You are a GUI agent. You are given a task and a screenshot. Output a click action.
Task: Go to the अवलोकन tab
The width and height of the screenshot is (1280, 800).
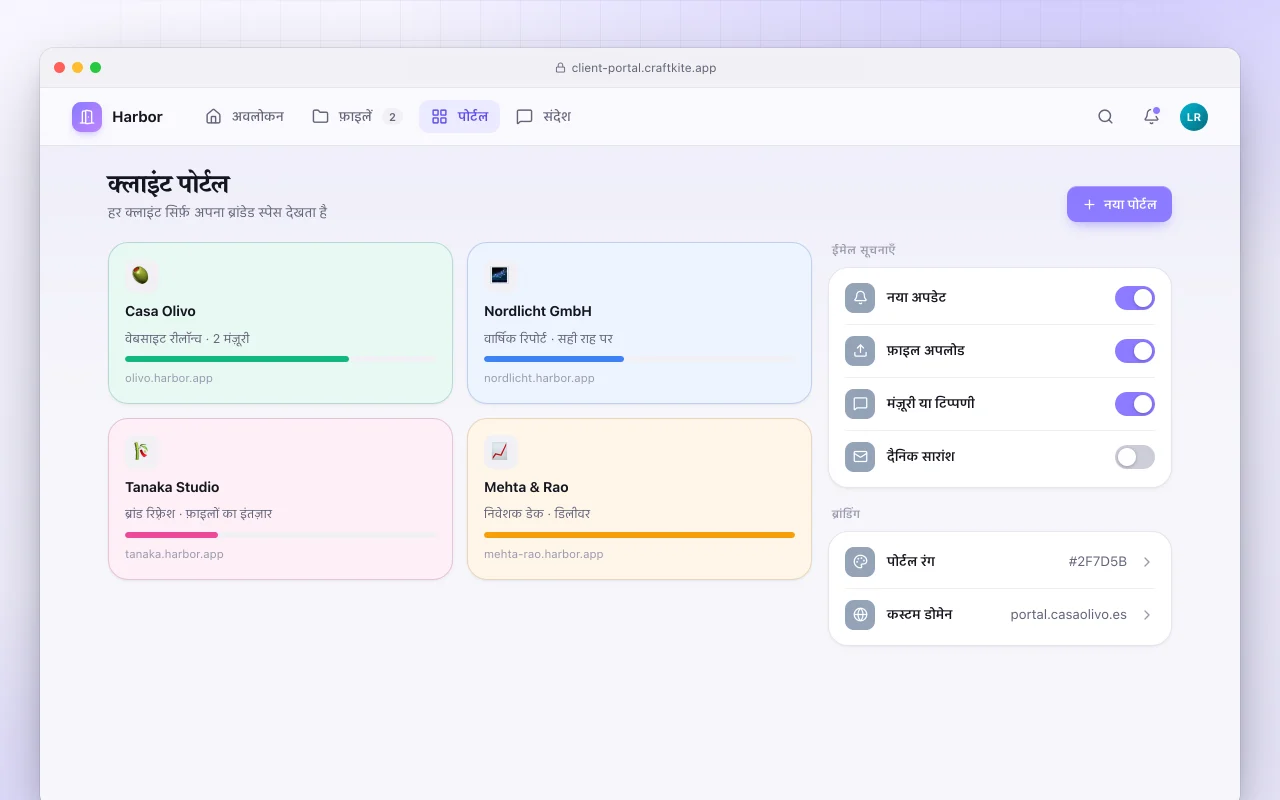click(244, 117)
